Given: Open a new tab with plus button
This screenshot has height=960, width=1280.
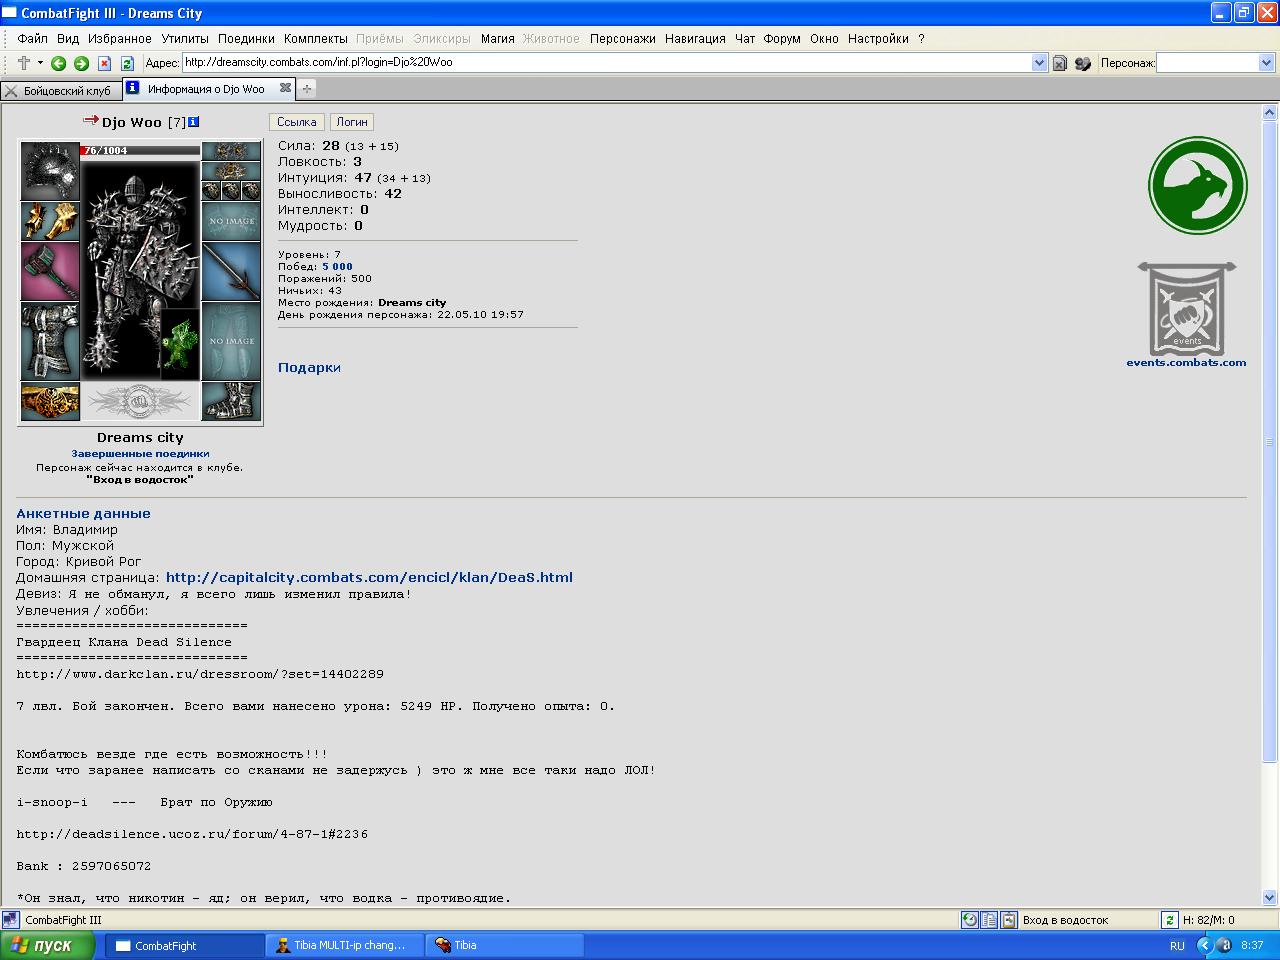Looking at the screenshot, I should (x=307, y=89).
